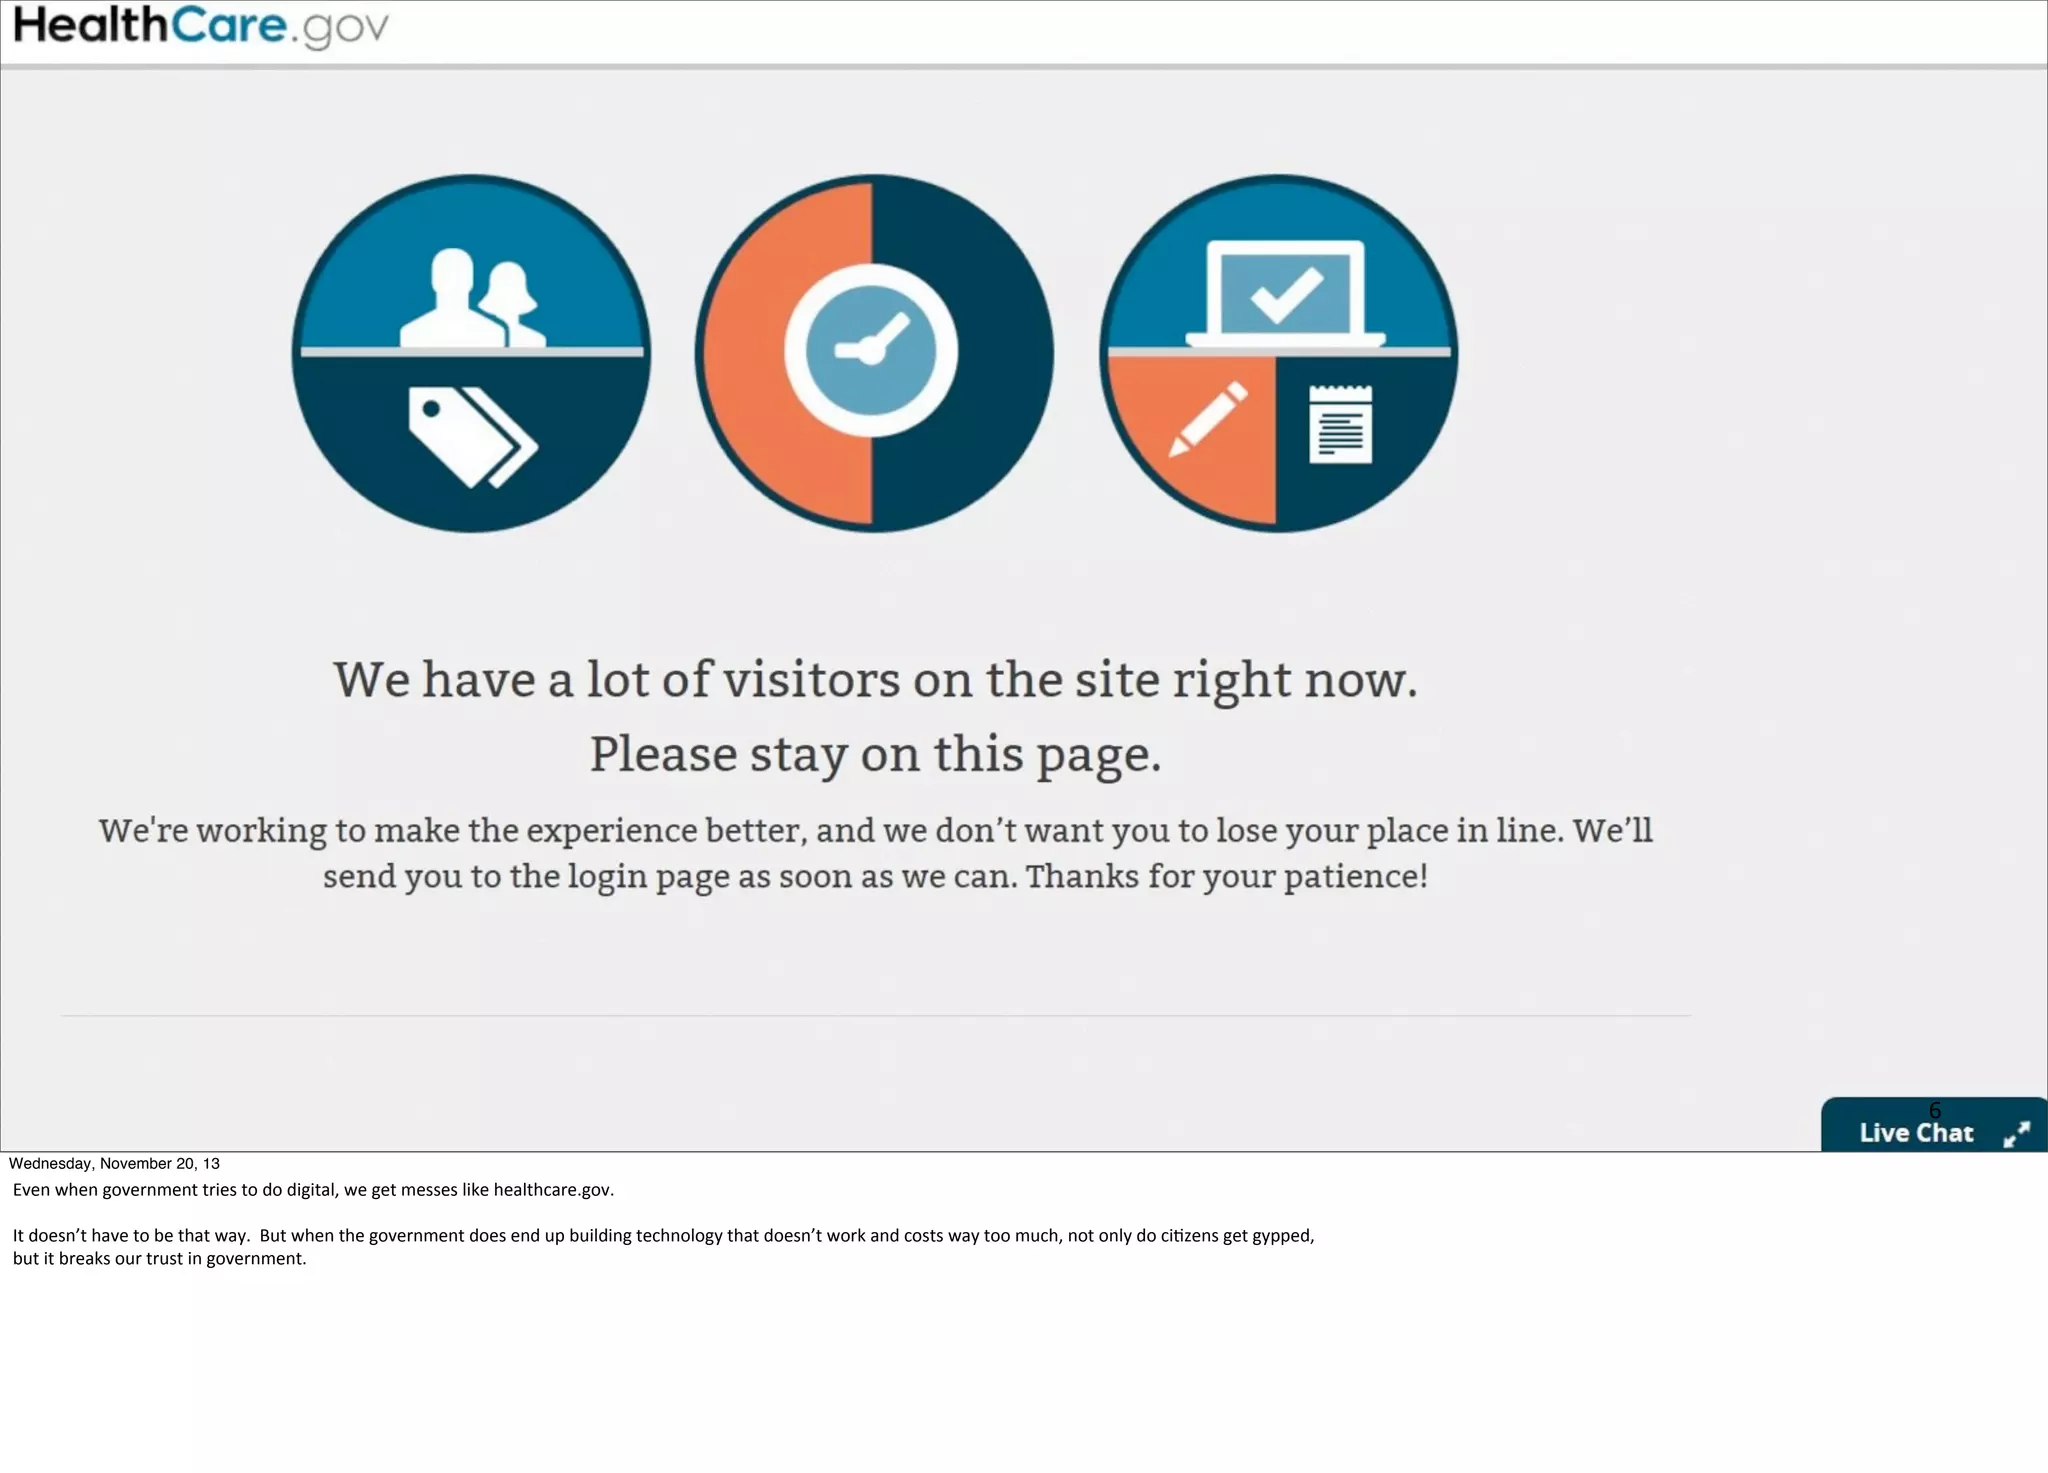Click the date 'Wednesday, November 20, 13'
The width and height of the screenshot is (2048, 1473).
(114, 1163)
